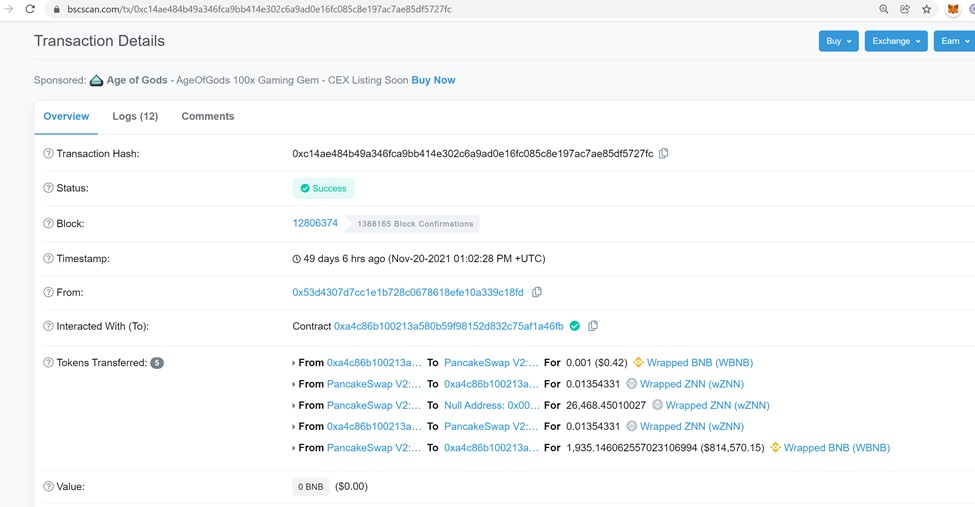Screen dimensions: 975x507
Task: Expand the 1,935.14 WBNB transfer row arrow
Action: tap(293, 448)
